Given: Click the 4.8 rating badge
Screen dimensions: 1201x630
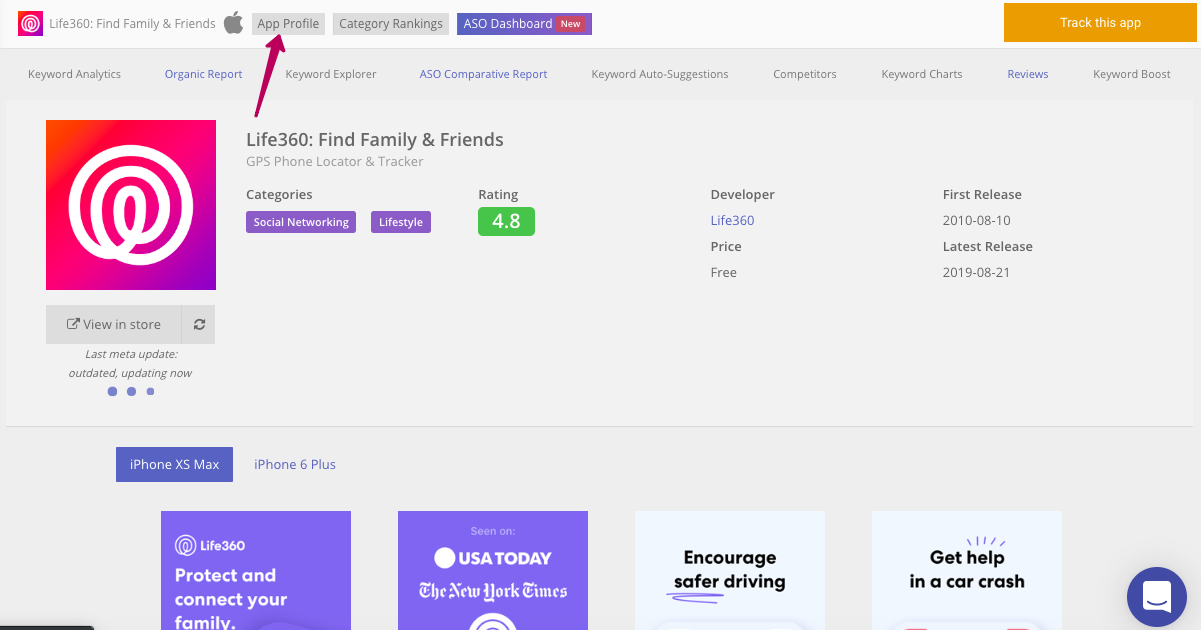Looking at the screenshot, I should (506, 221).
